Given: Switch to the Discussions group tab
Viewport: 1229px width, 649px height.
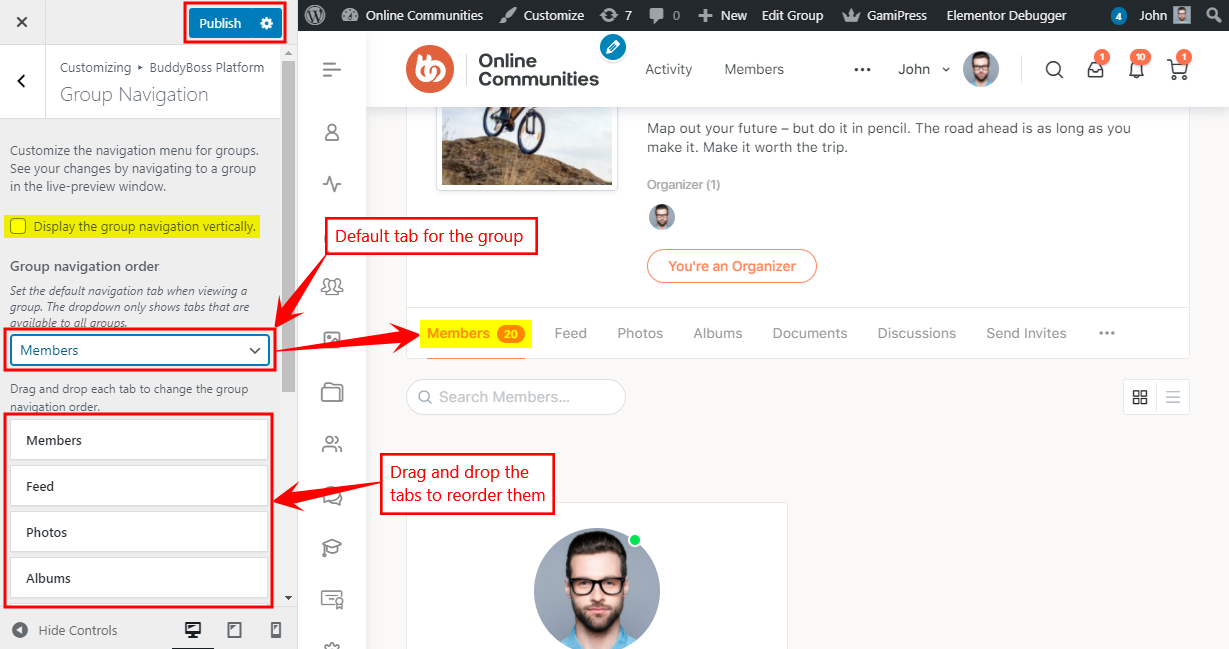Looking at the screenshot, I should (916, 333).
